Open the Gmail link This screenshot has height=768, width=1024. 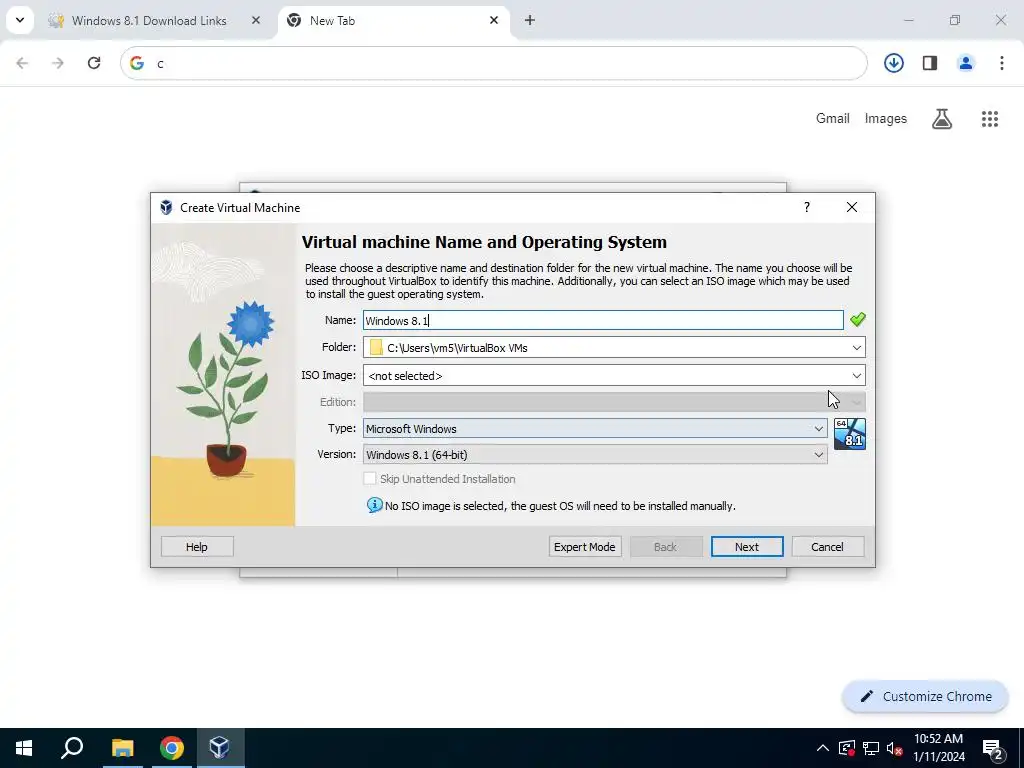point(833,119)
